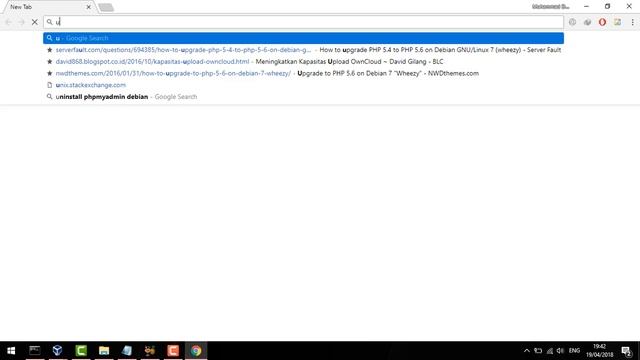
Task: Open the david868.blogspot.co.id OwnCloud upload suggestion
Action: tap(303, 62)
